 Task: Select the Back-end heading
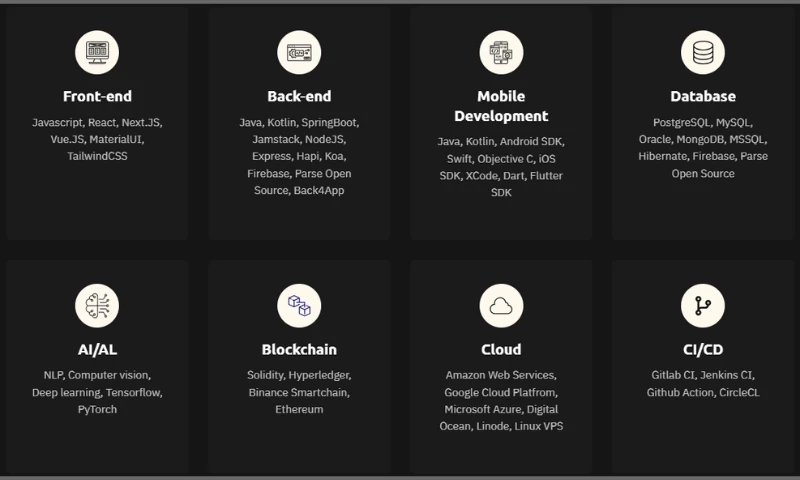pyautogui.click(x=299, y=97)
